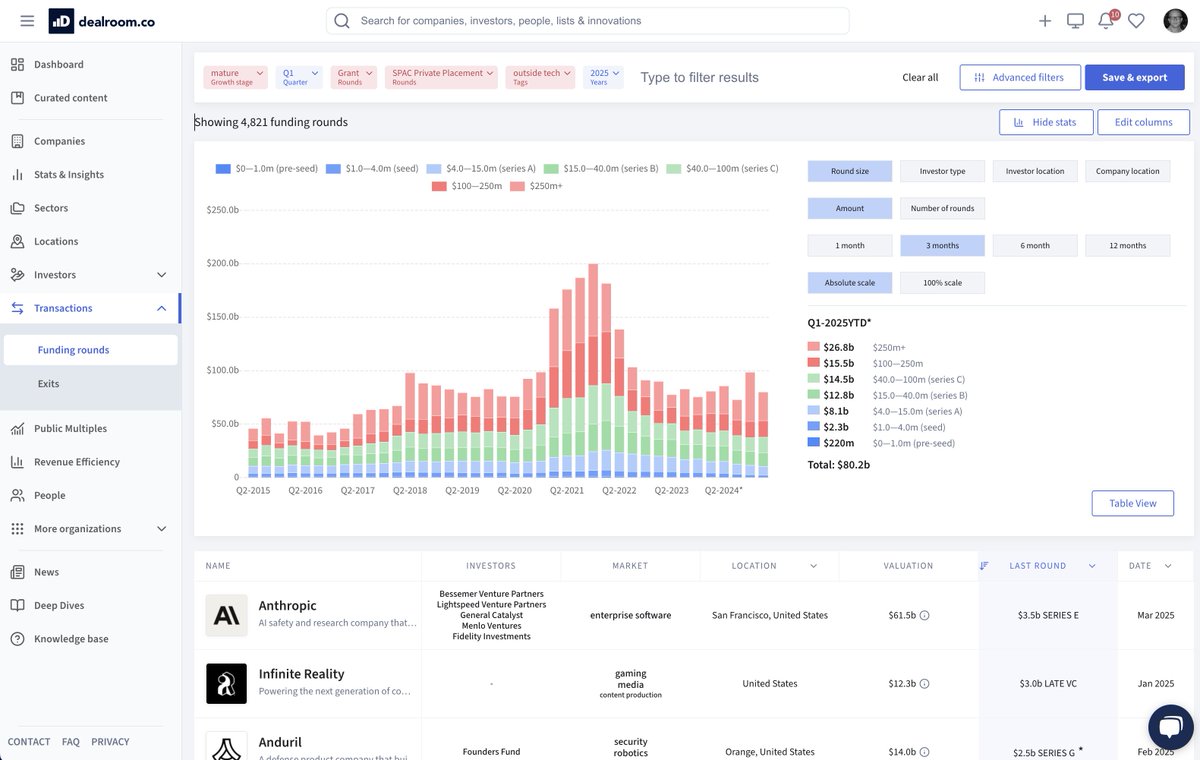The width and height of the screenshot is (1200, 760).
Task: Set chart interval to 6 month
Action: click(1035, 245)
